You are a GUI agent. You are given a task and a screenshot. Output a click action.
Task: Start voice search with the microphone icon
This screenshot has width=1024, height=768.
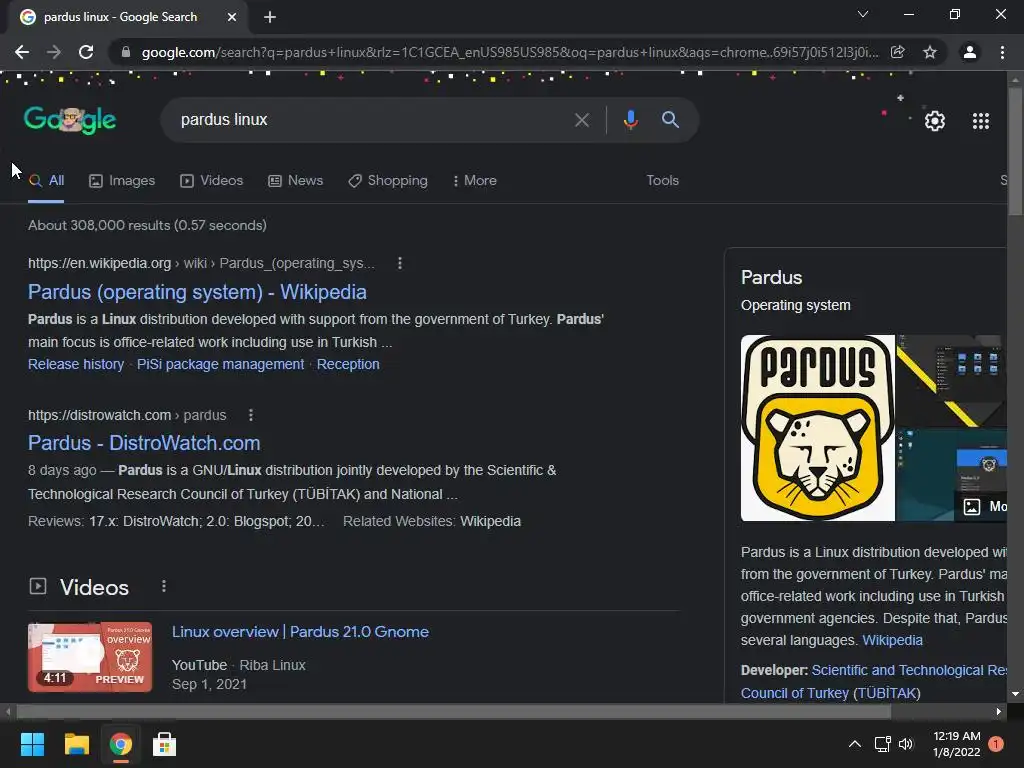[630, 120]
